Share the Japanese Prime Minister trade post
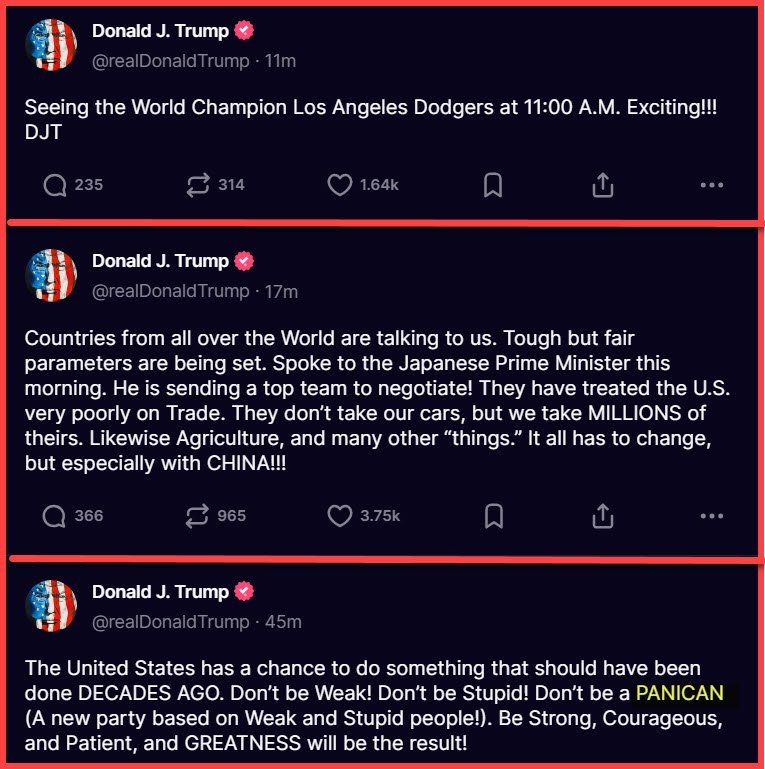The height and width of the screenshot is (769, 765). coord(602,516)
